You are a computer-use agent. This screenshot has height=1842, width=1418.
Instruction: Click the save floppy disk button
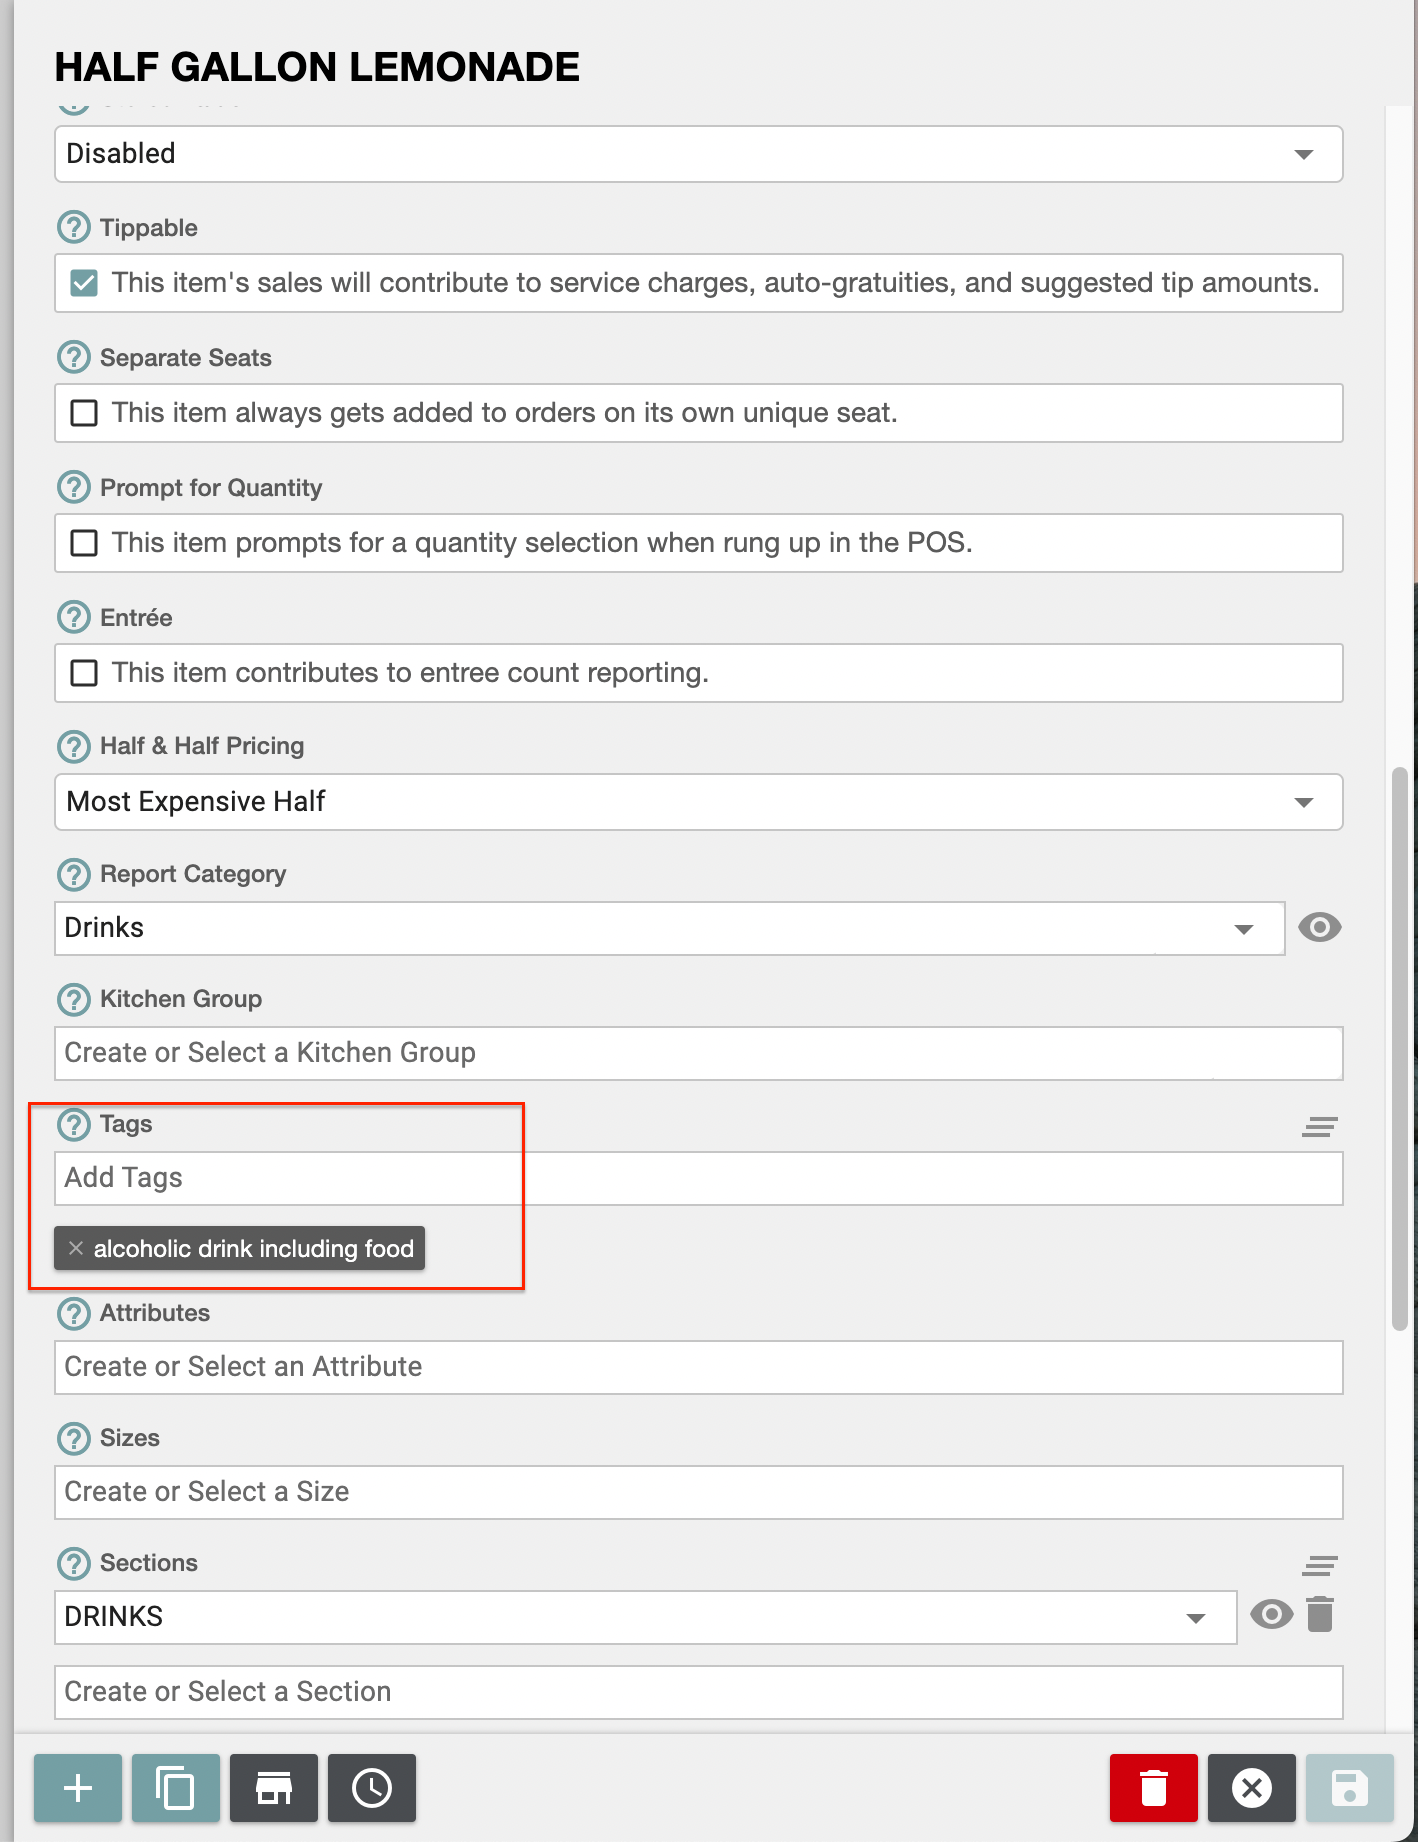tap(1349, 1787)
